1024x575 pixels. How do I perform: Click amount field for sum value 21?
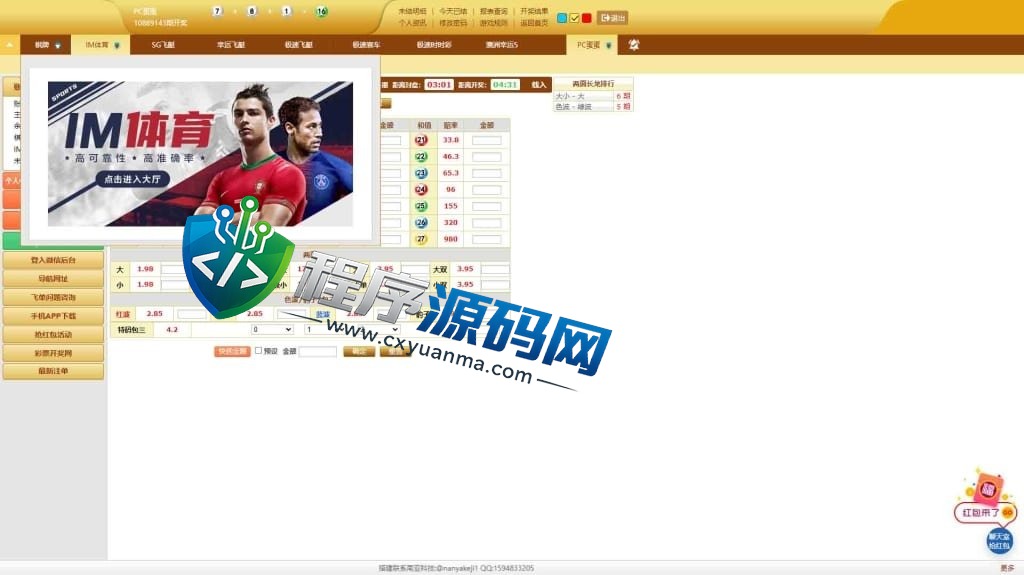[x=487, y=140]
